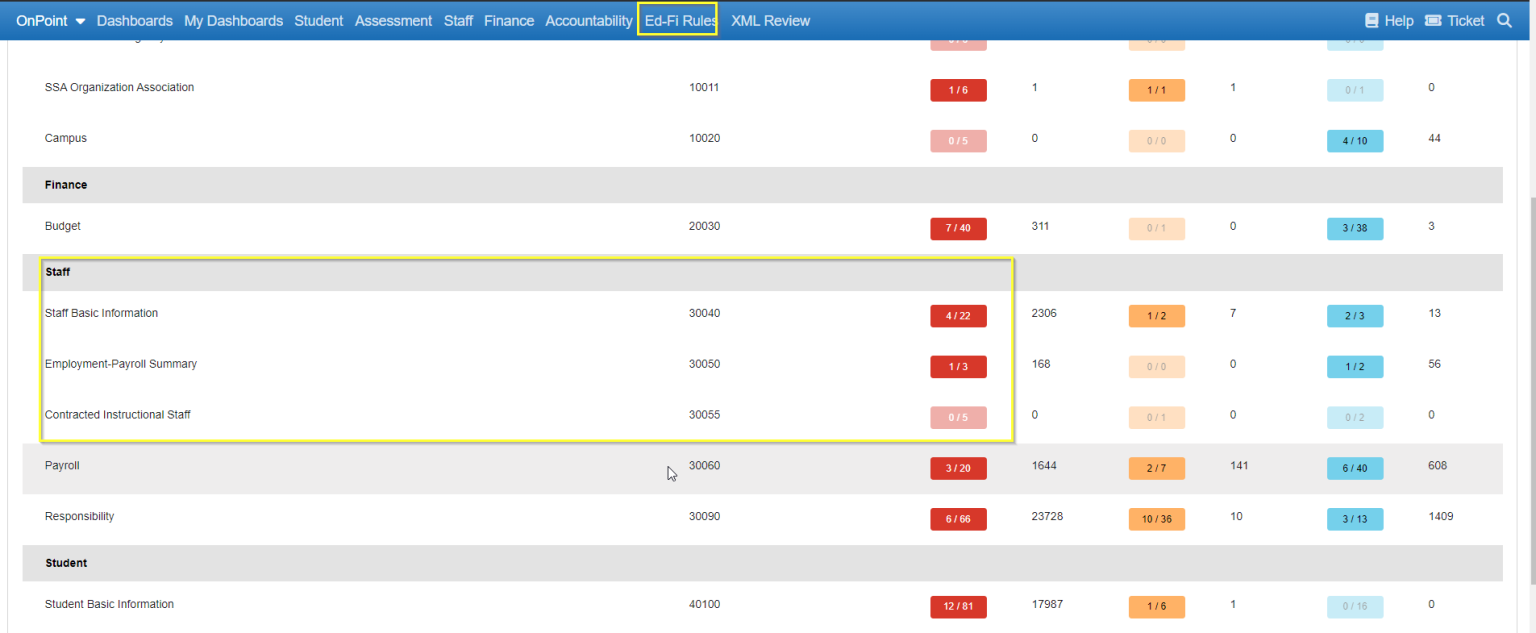Expand the OnPoint dropdown menu
The width and height of the screenshot is (1536, 633).
click(50, 20)
